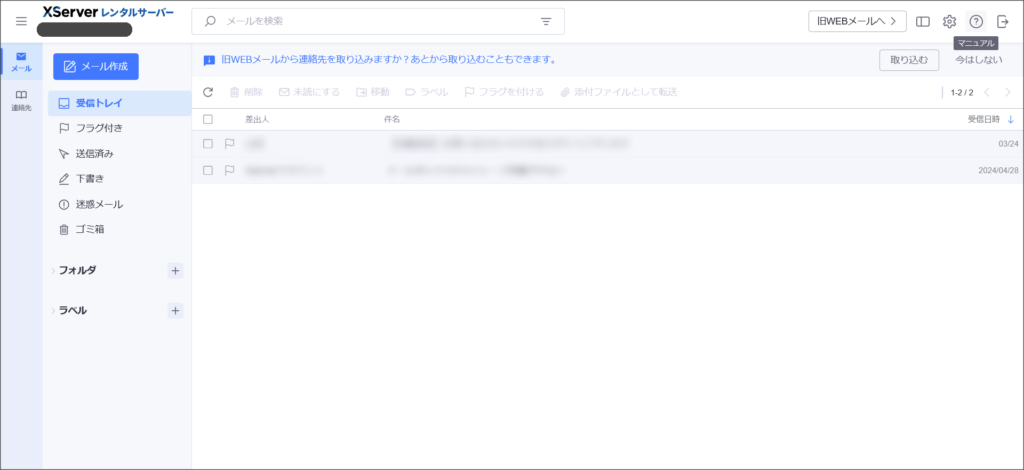Open message dated 2024/04/28
This screenshot has width=1024, height=470.
tap(607, 170)
